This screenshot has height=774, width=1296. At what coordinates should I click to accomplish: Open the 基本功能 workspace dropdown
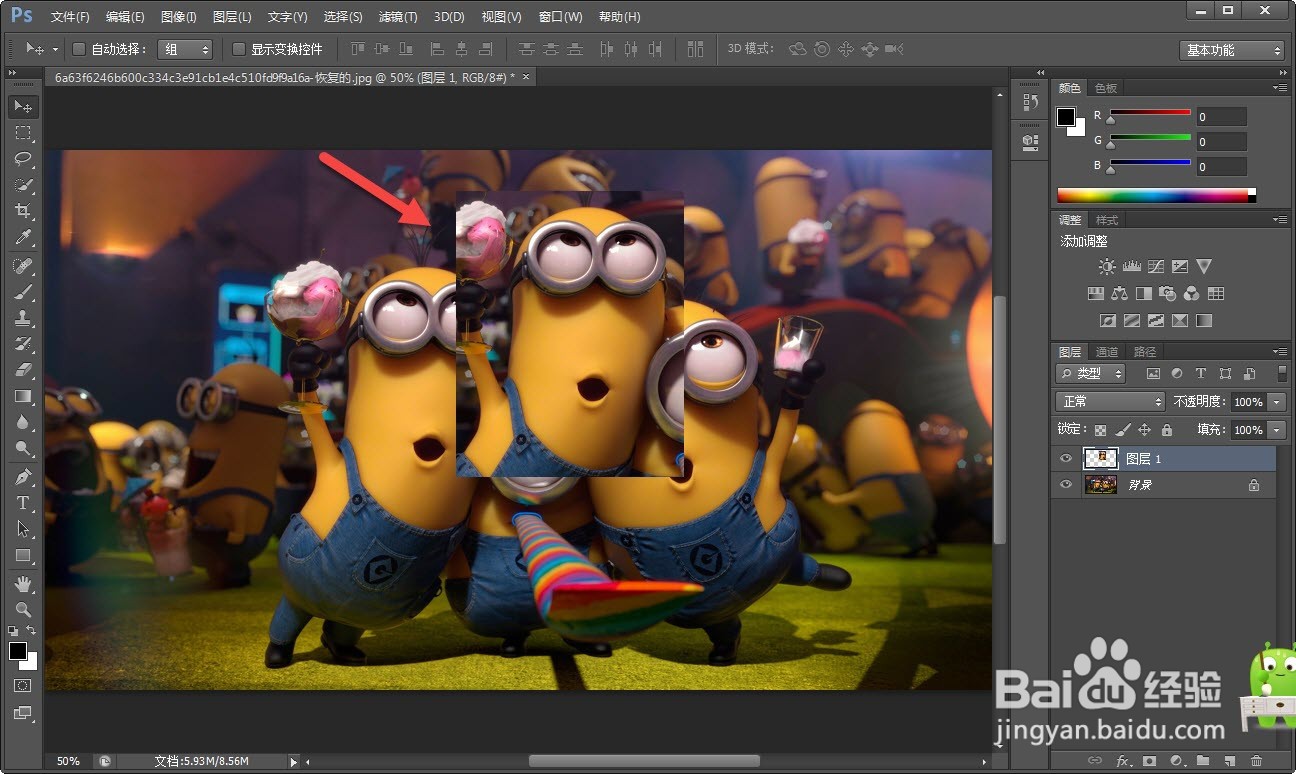click(x=1231, y=50)
